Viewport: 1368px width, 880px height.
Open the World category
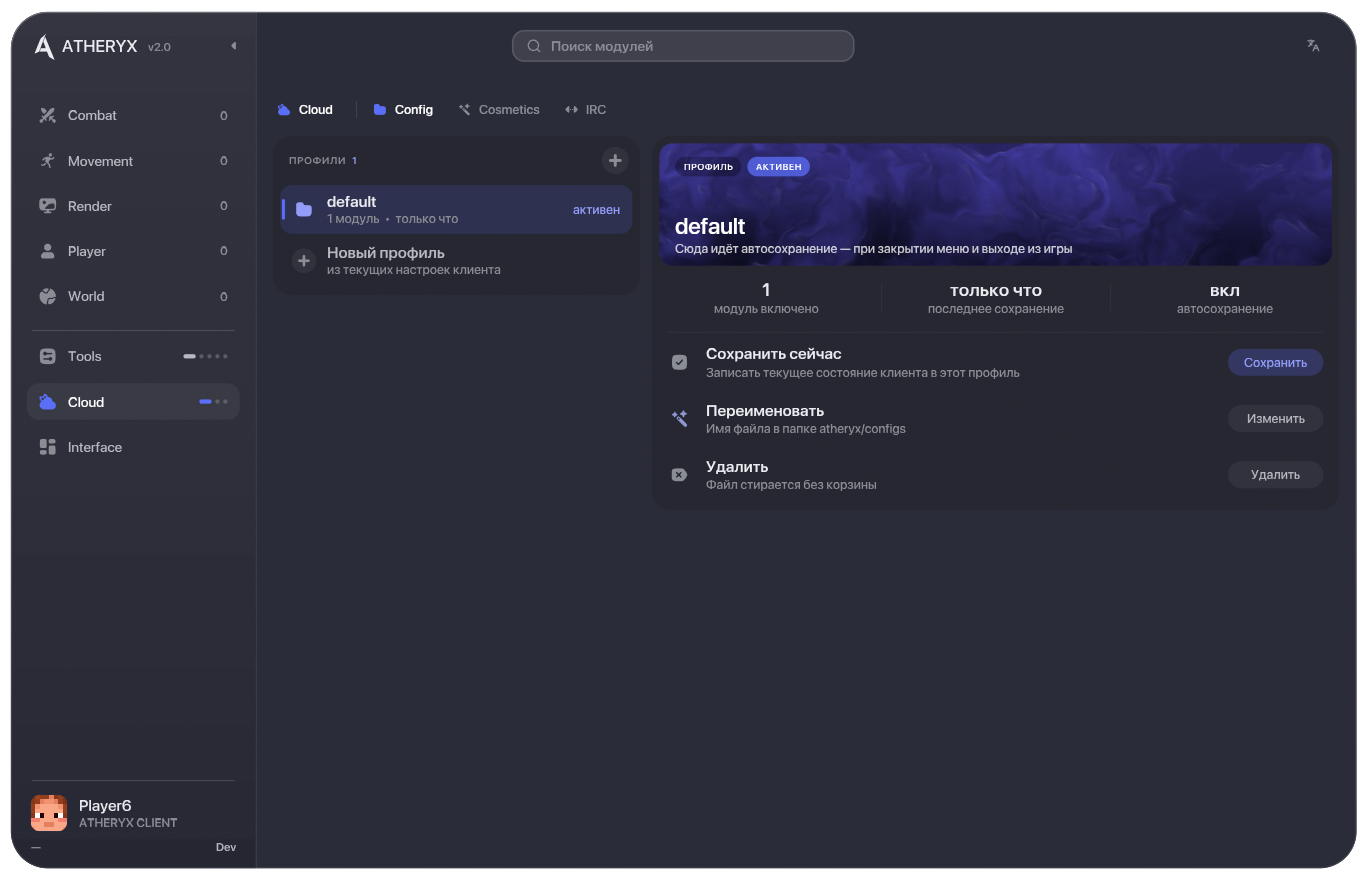(x=133, y=296)
